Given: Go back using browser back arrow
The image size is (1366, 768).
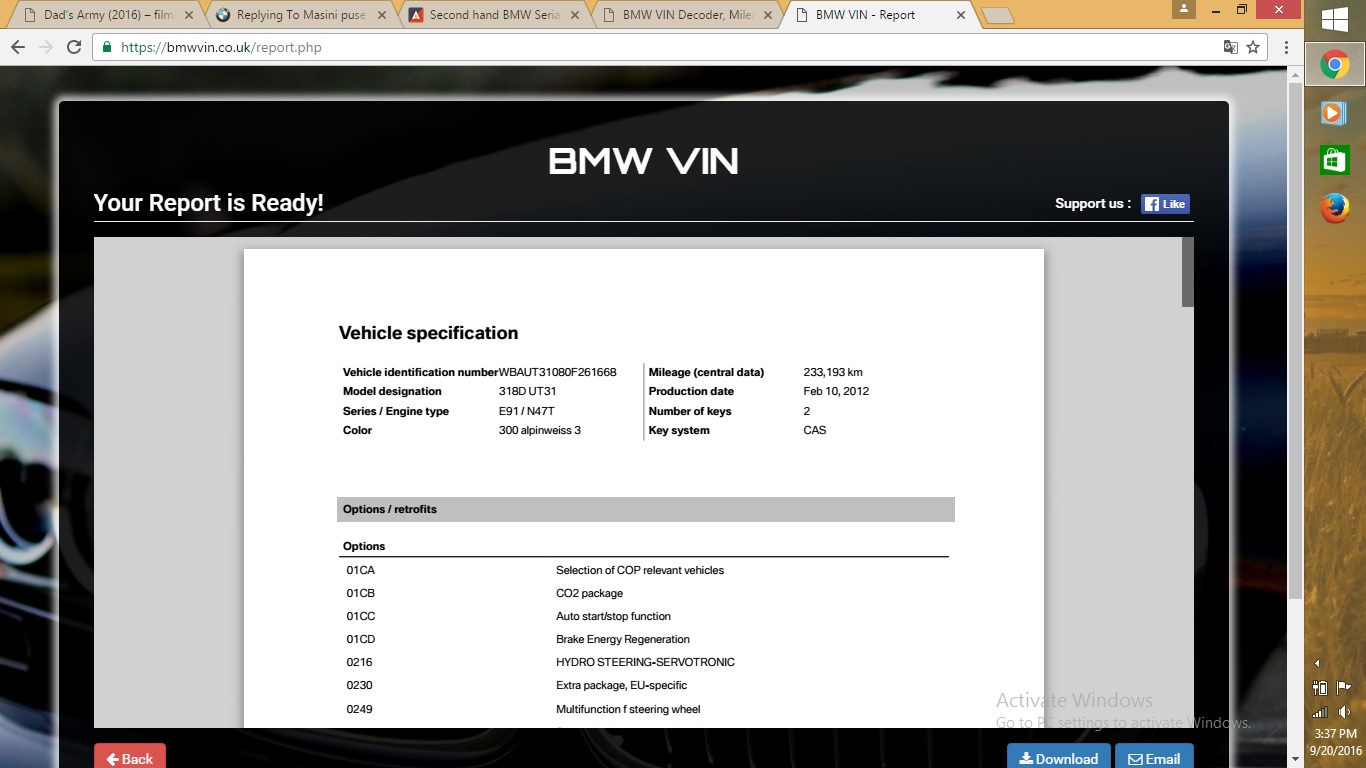Looking at the screenshot, I should pos(18,47).
